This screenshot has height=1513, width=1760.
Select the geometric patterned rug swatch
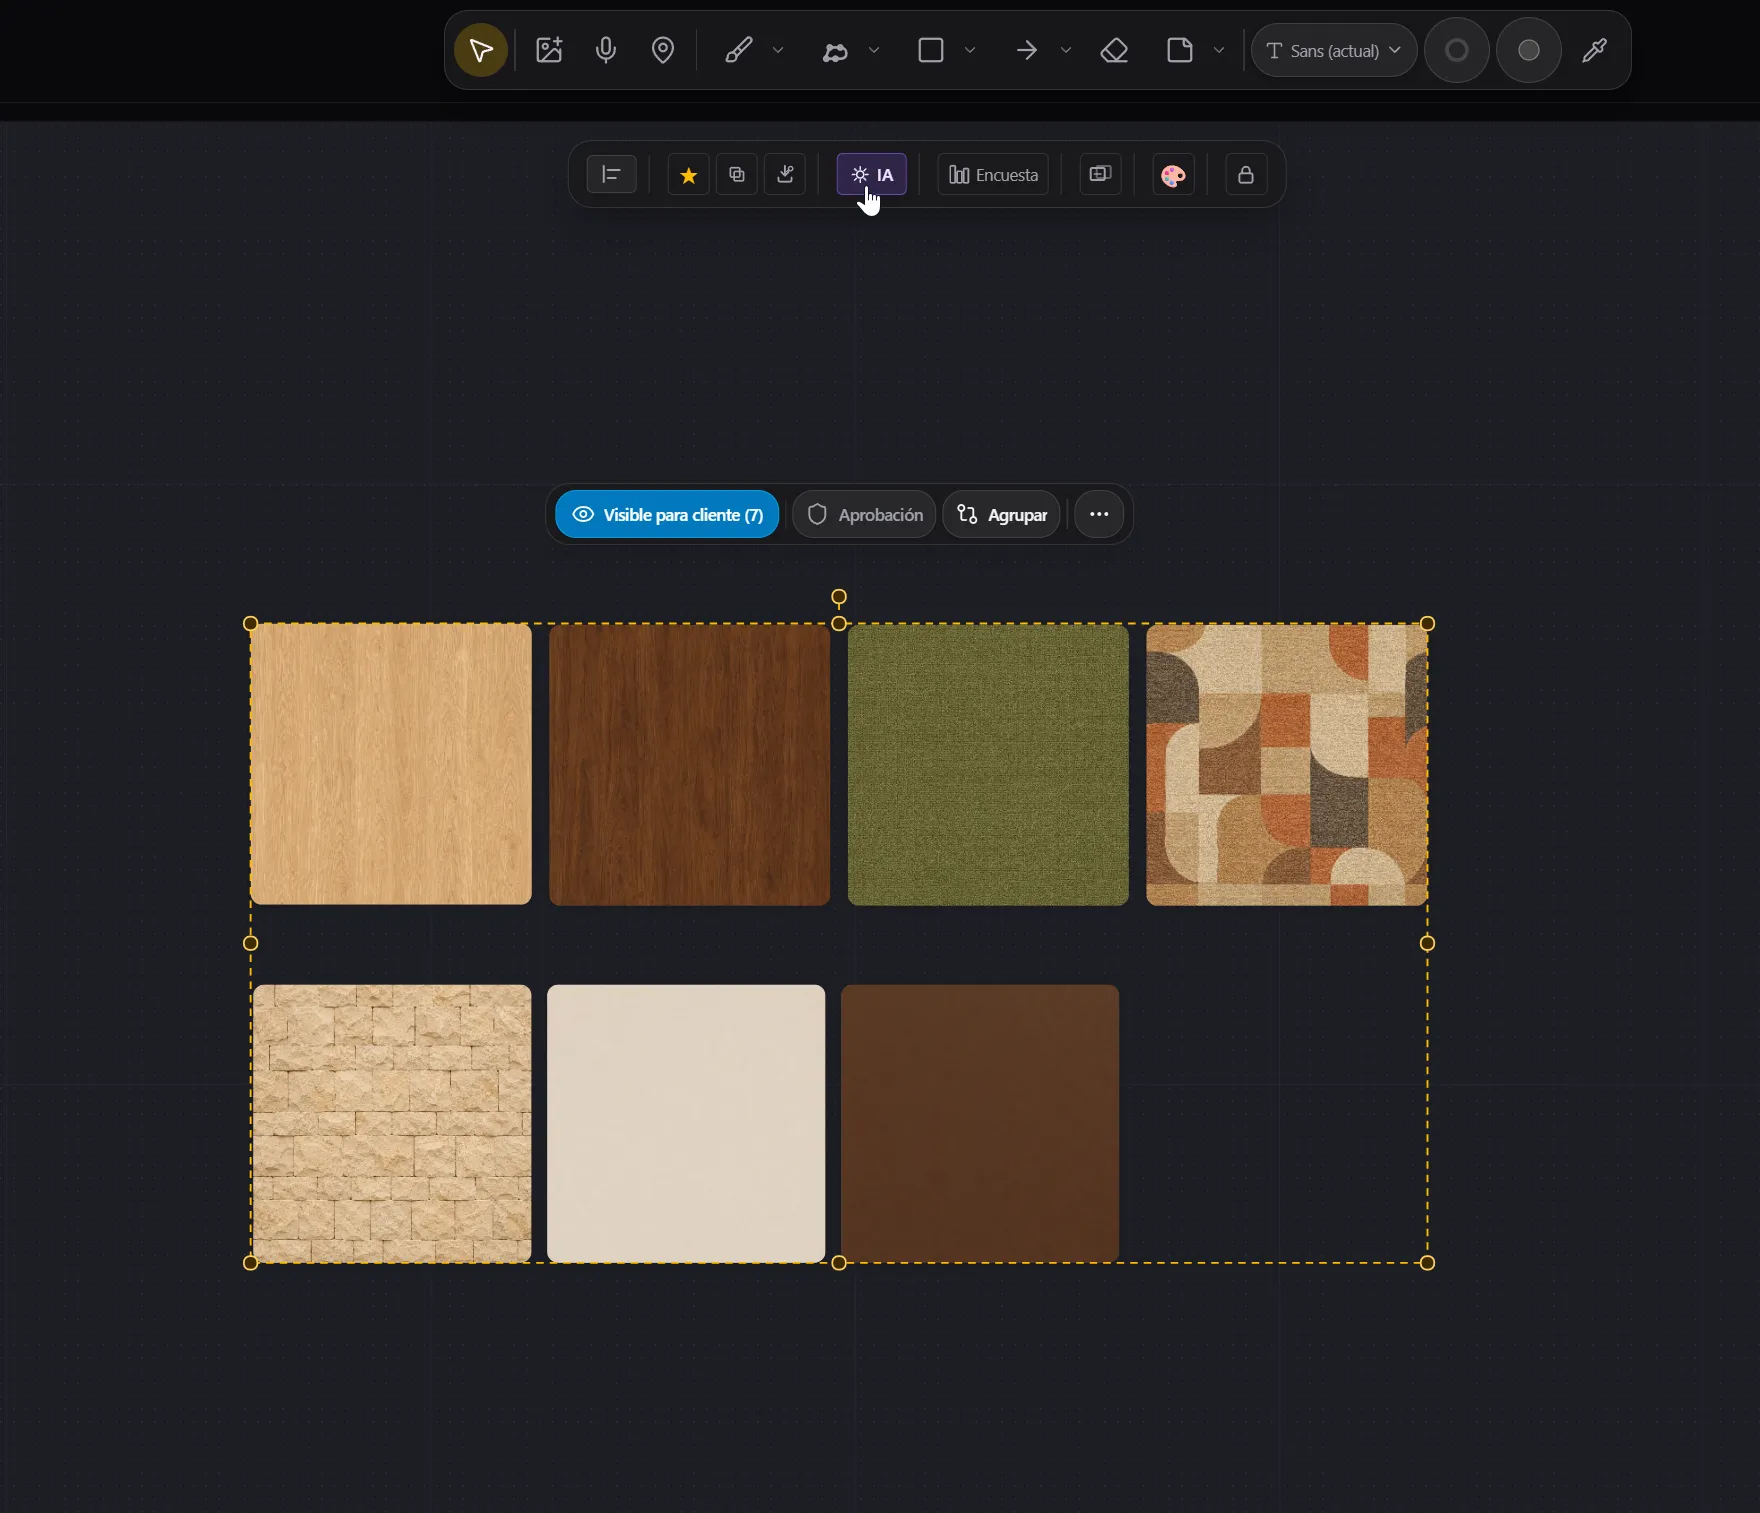[1287, 764]
